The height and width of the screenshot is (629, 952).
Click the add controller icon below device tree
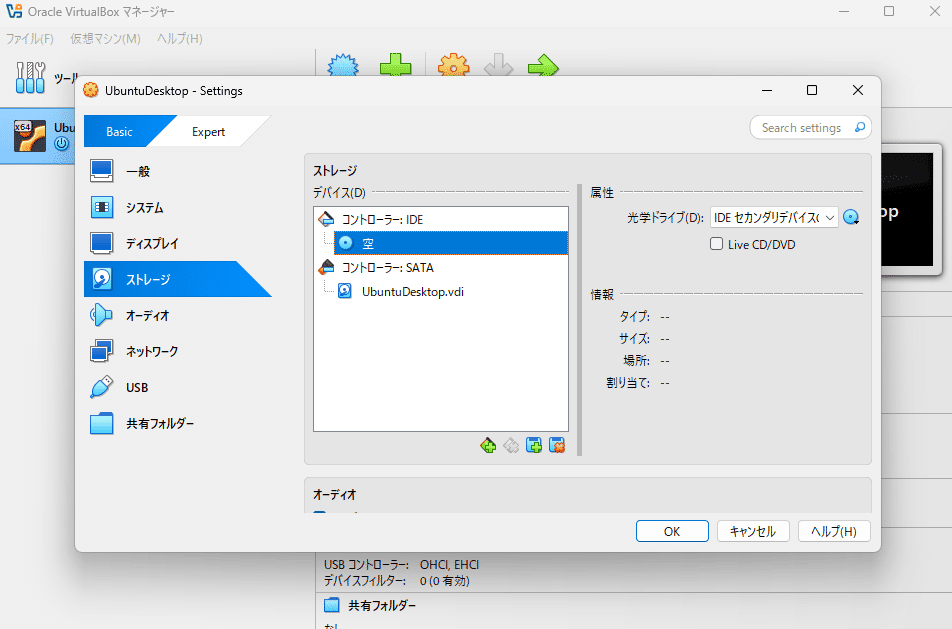pos(488,446)
